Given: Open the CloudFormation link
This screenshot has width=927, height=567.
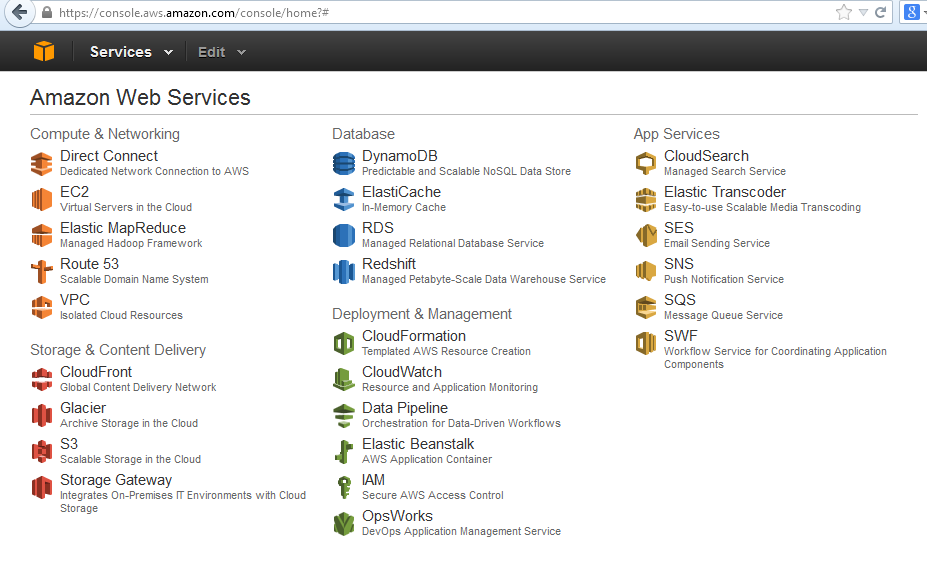Looking at the screenshot, I should coord(414,336).
